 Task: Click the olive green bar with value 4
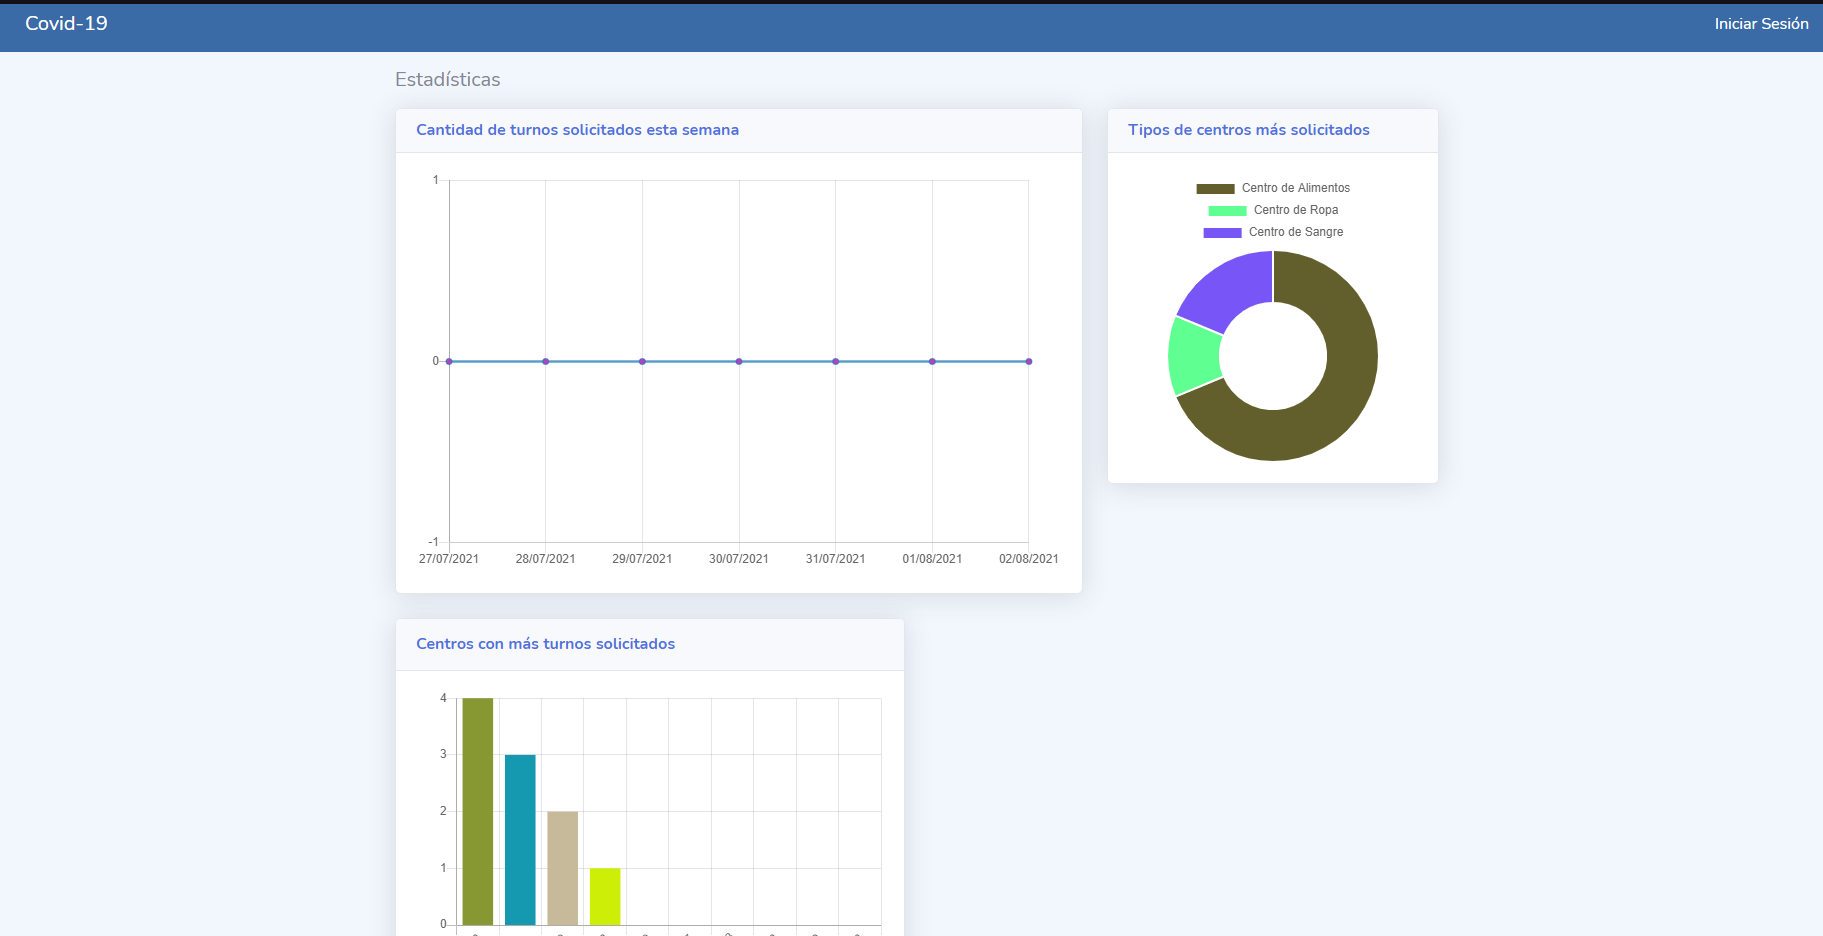[x=477, y=811]
